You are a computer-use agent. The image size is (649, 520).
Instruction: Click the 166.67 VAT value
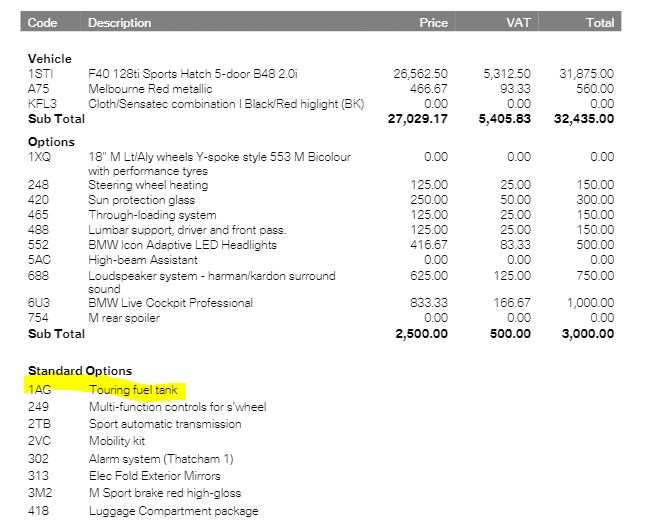pyautogui.click(x=512, y=303)
